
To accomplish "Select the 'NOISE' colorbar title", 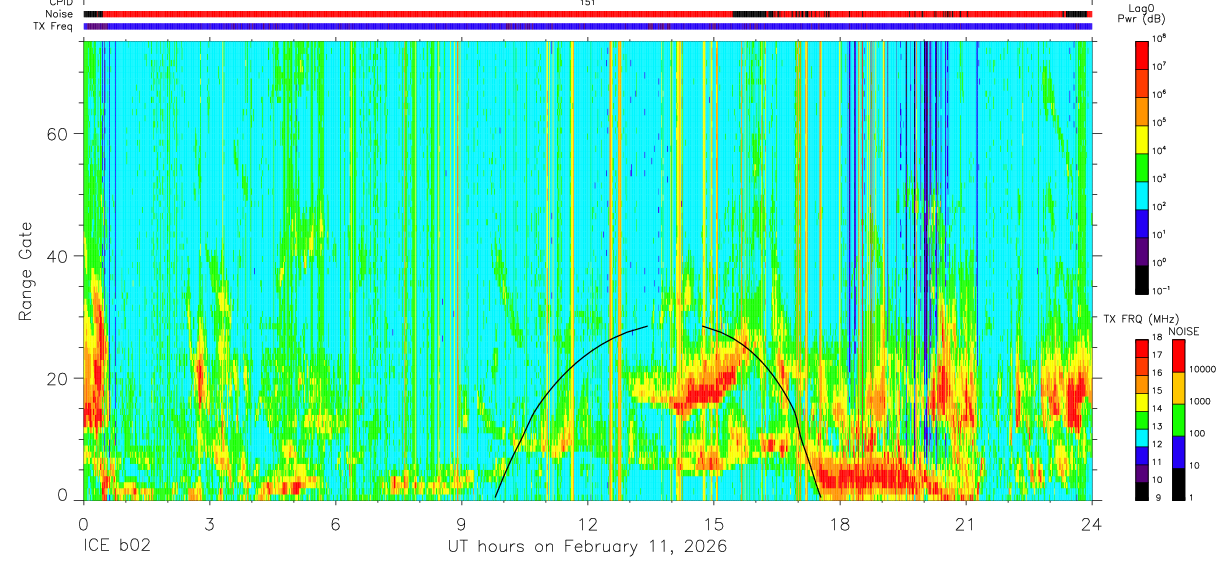I will pyautogui.click(x=1182, y=331).
